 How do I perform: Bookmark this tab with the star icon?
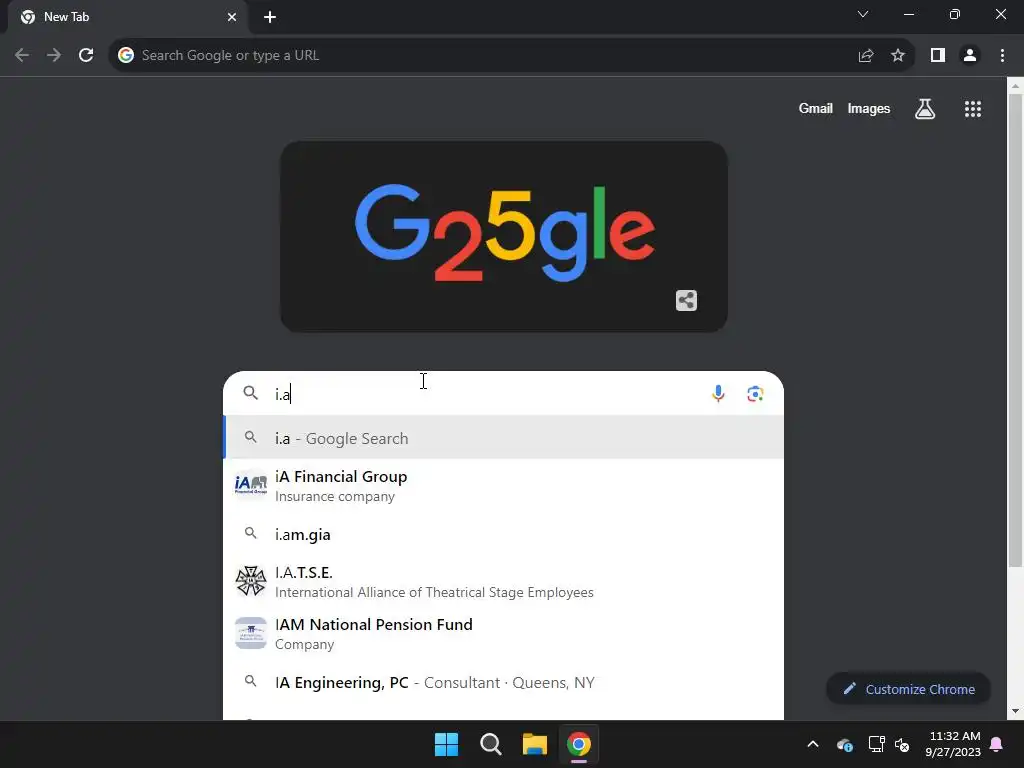[898, 56]
